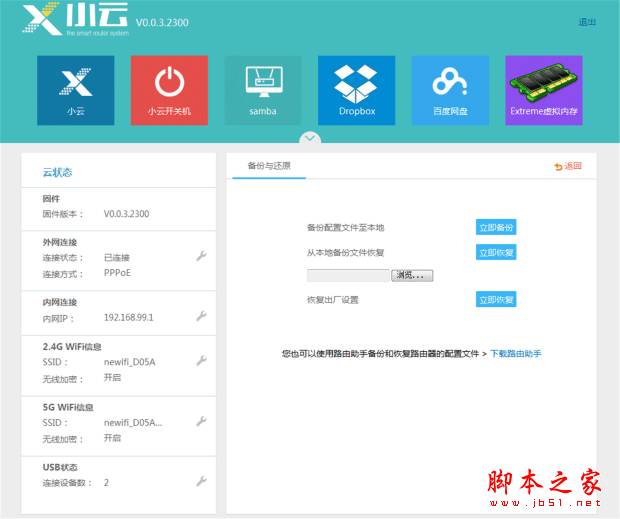Click the 备份配置文件至本地 label
This screenshot has height=519, width=620.
click(x=346, y=228)
